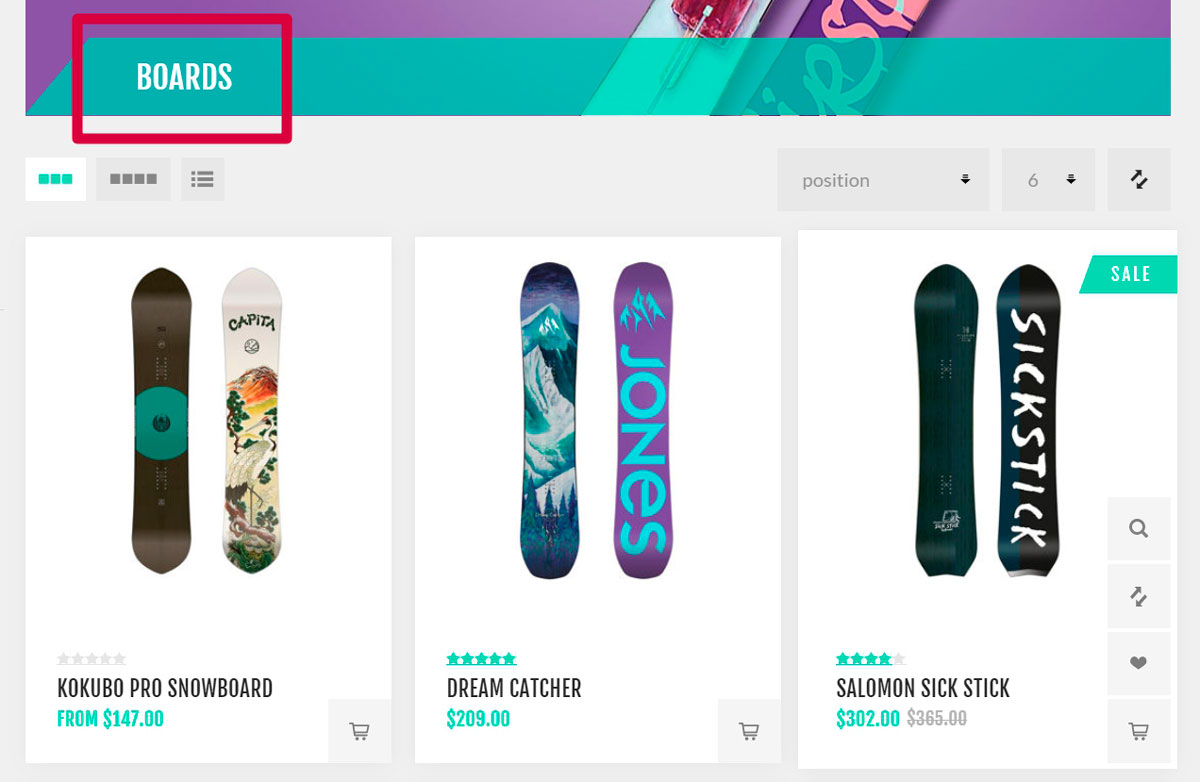Click the Kokubo Pro Snowboard product image
Image resolution: width=1200 pixels, height=782 pixels.
pyautogui.click(x=207, y=420)
